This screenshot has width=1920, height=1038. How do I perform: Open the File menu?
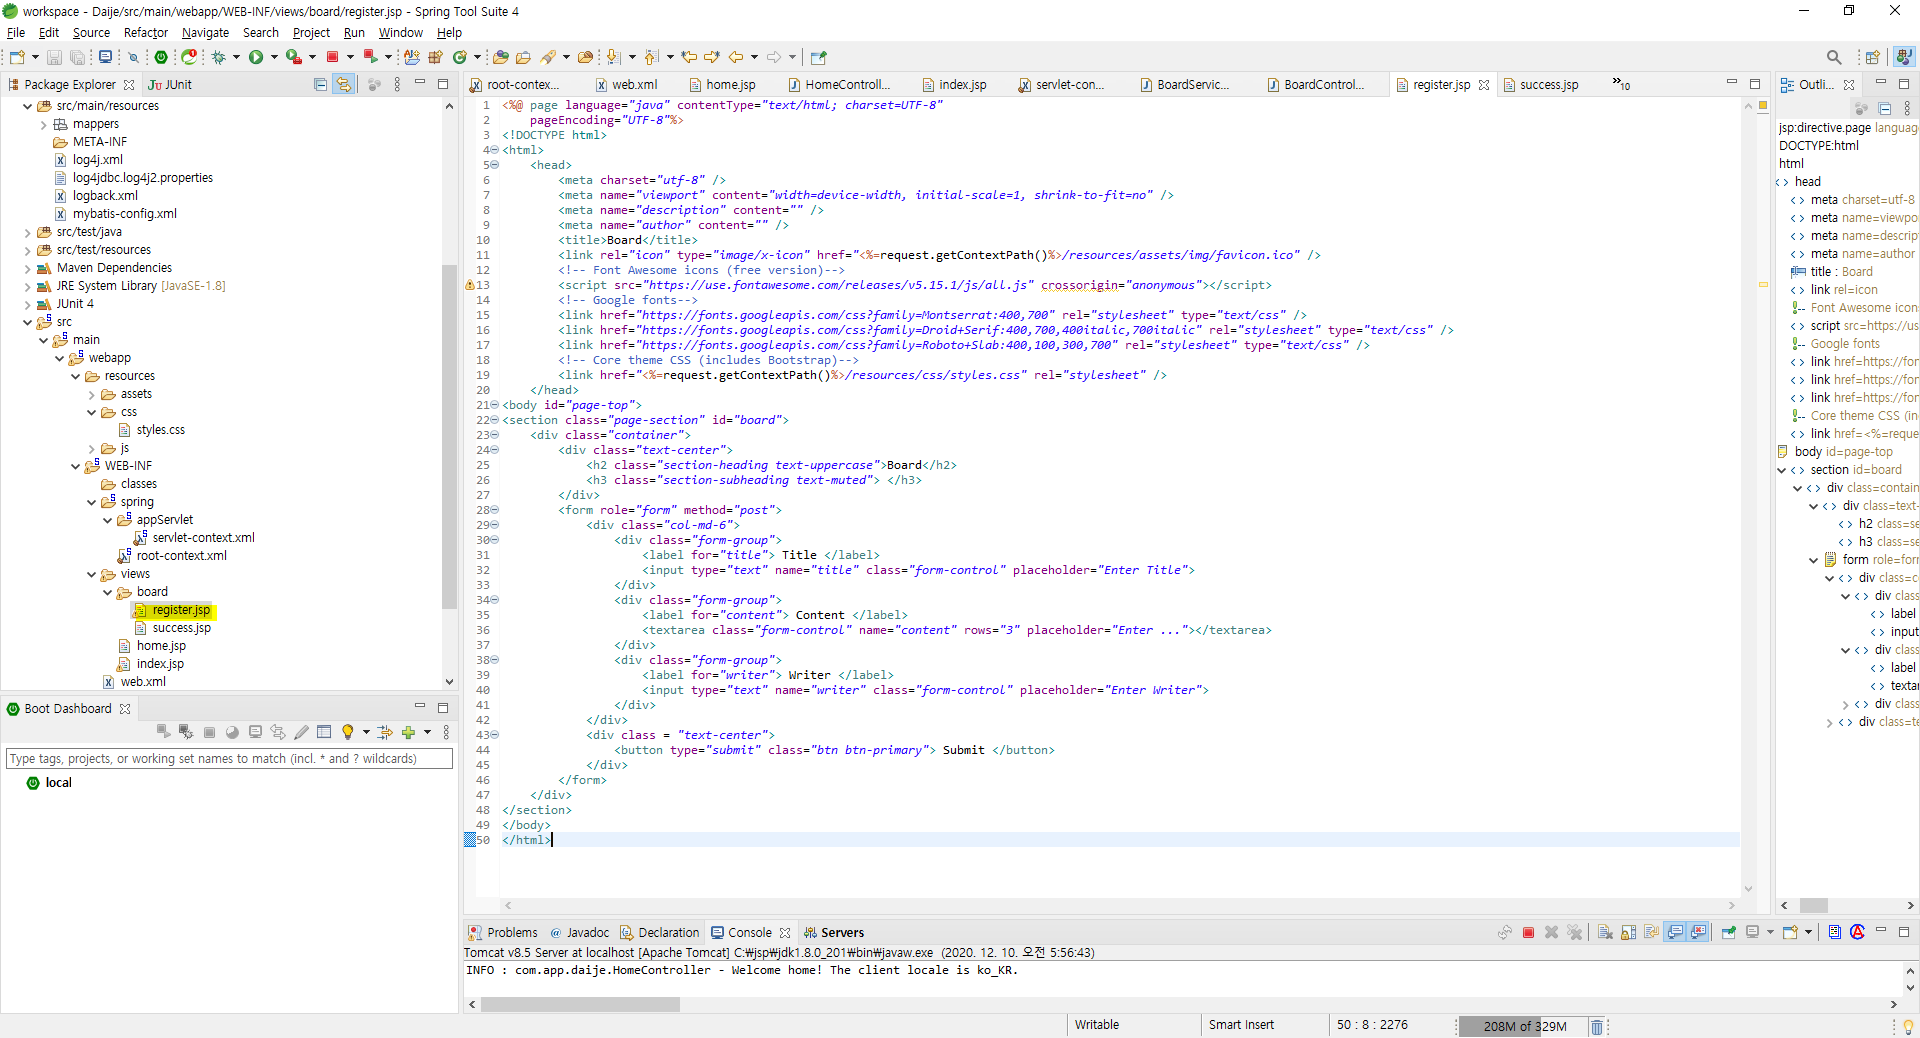pyautogui.click(x=16, y=32)
